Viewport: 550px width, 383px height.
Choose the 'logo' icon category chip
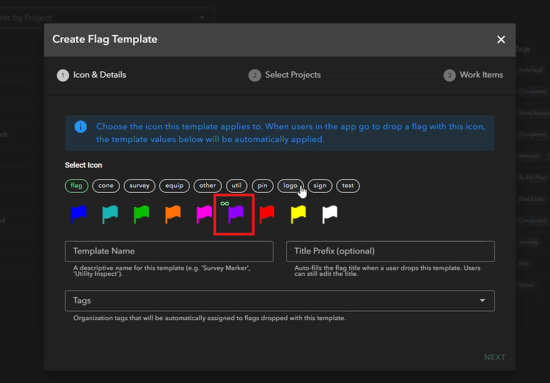coord(290,186)
